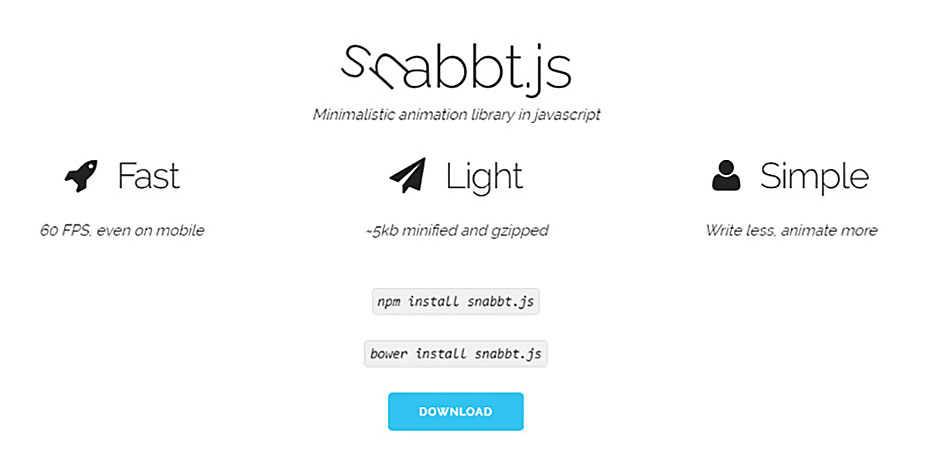
Task: Click the '60 FPS, even on mobile' text
Action: point(122,231)
